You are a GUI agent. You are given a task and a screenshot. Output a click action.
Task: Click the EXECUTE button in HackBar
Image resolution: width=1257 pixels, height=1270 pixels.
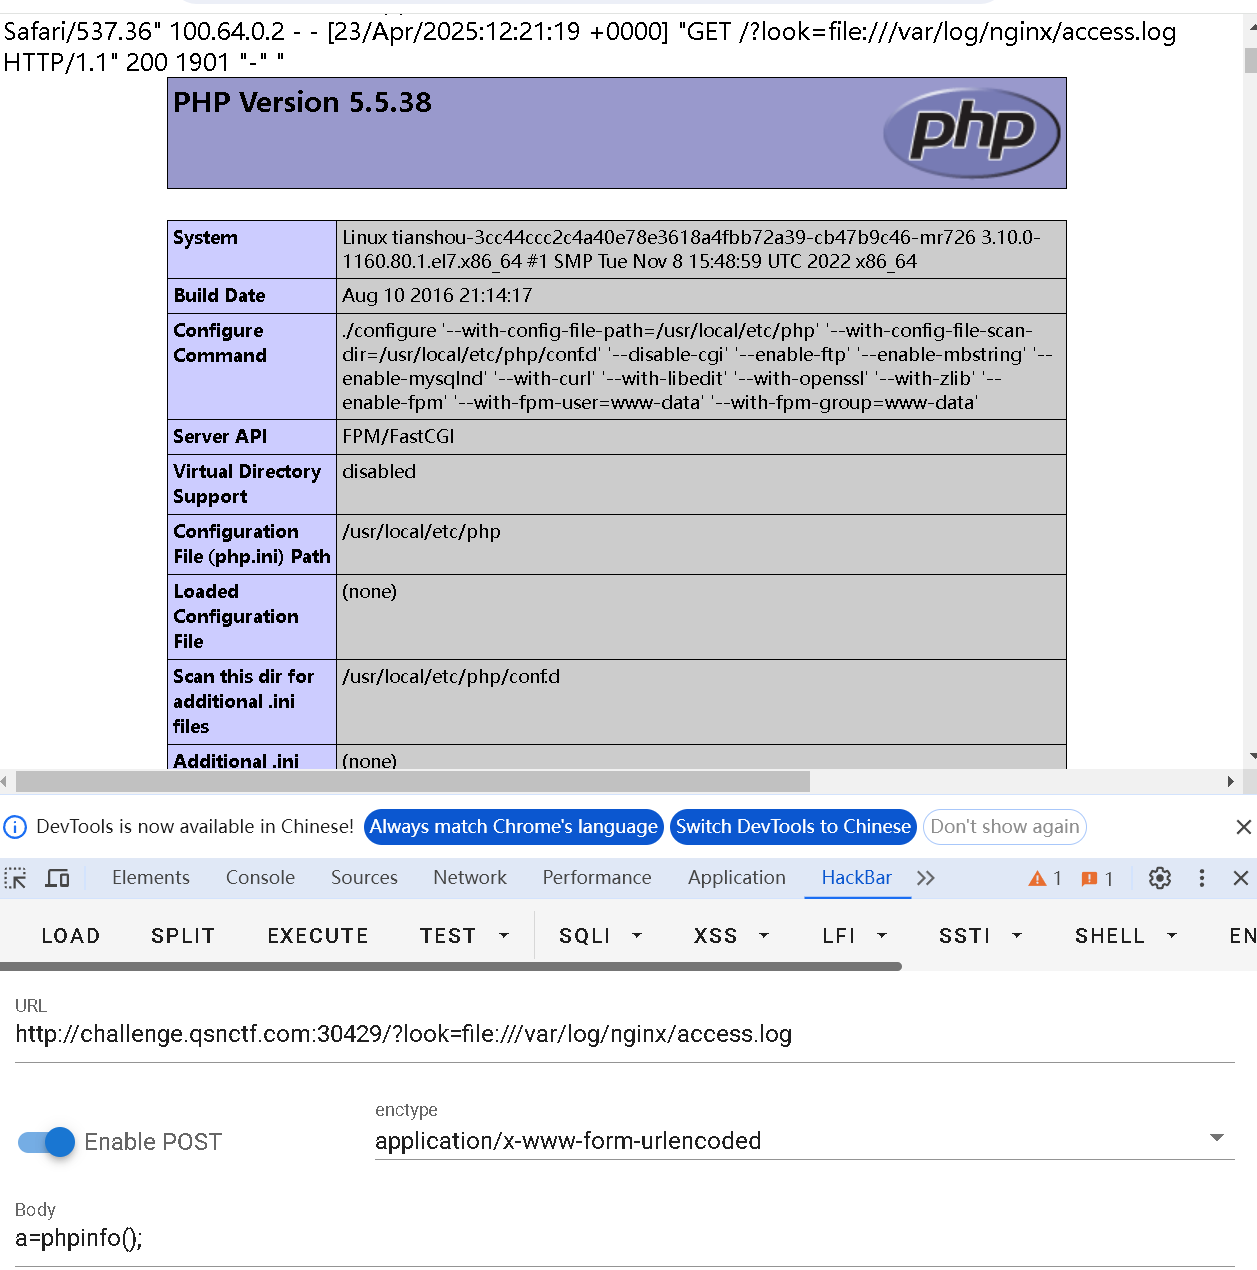(318, 936)
